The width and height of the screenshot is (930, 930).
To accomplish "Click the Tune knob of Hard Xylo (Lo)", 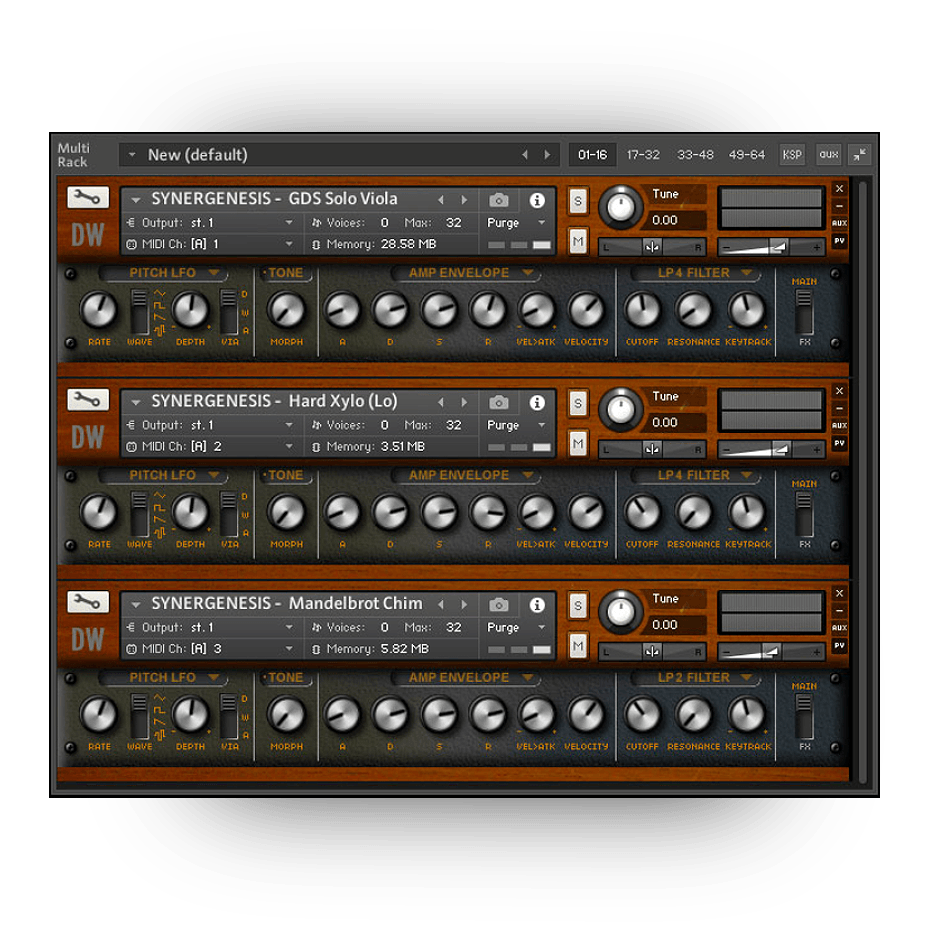I will [620, 410].
